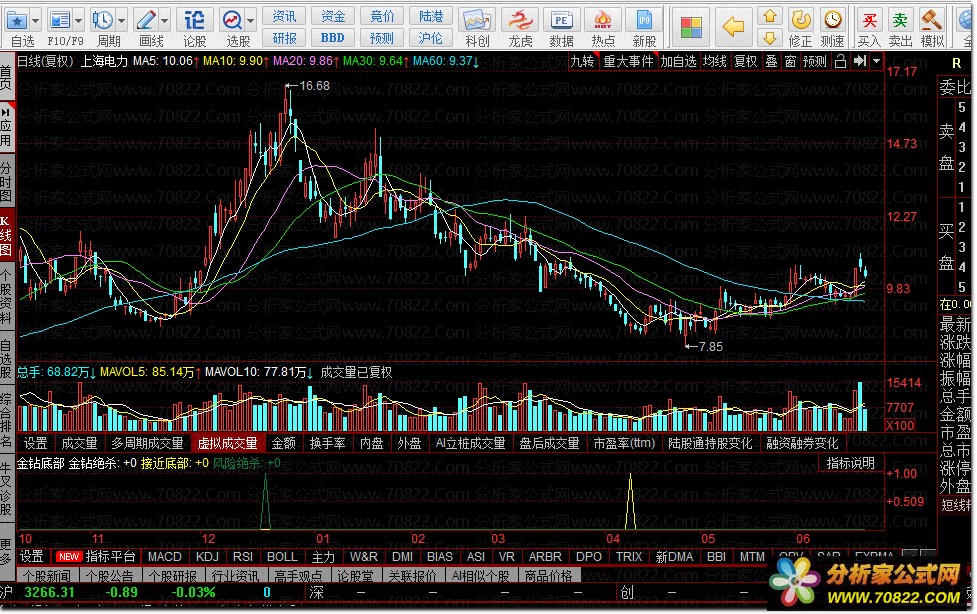
Task: Toggle the 复权 price adjustment option
Action: [x=745, y=61]
